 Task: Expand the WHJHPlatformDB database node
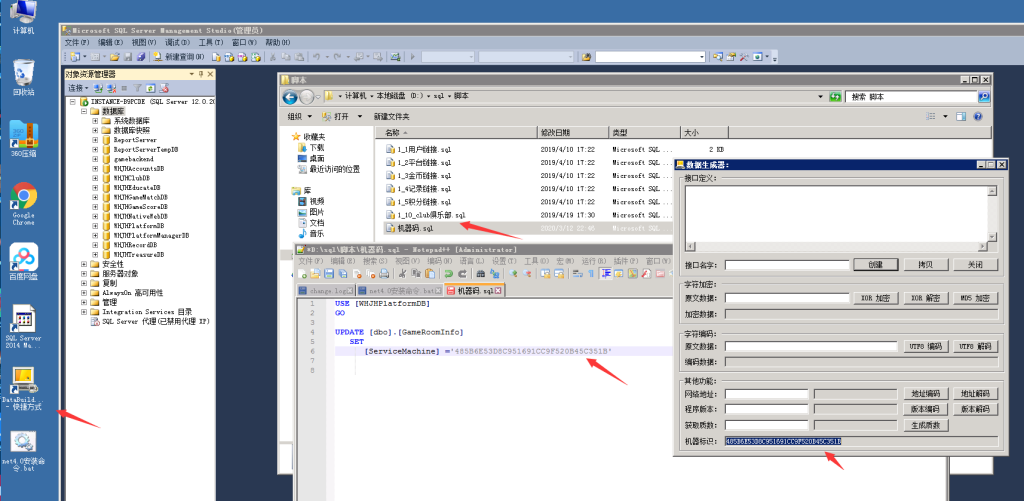(95, 226)
